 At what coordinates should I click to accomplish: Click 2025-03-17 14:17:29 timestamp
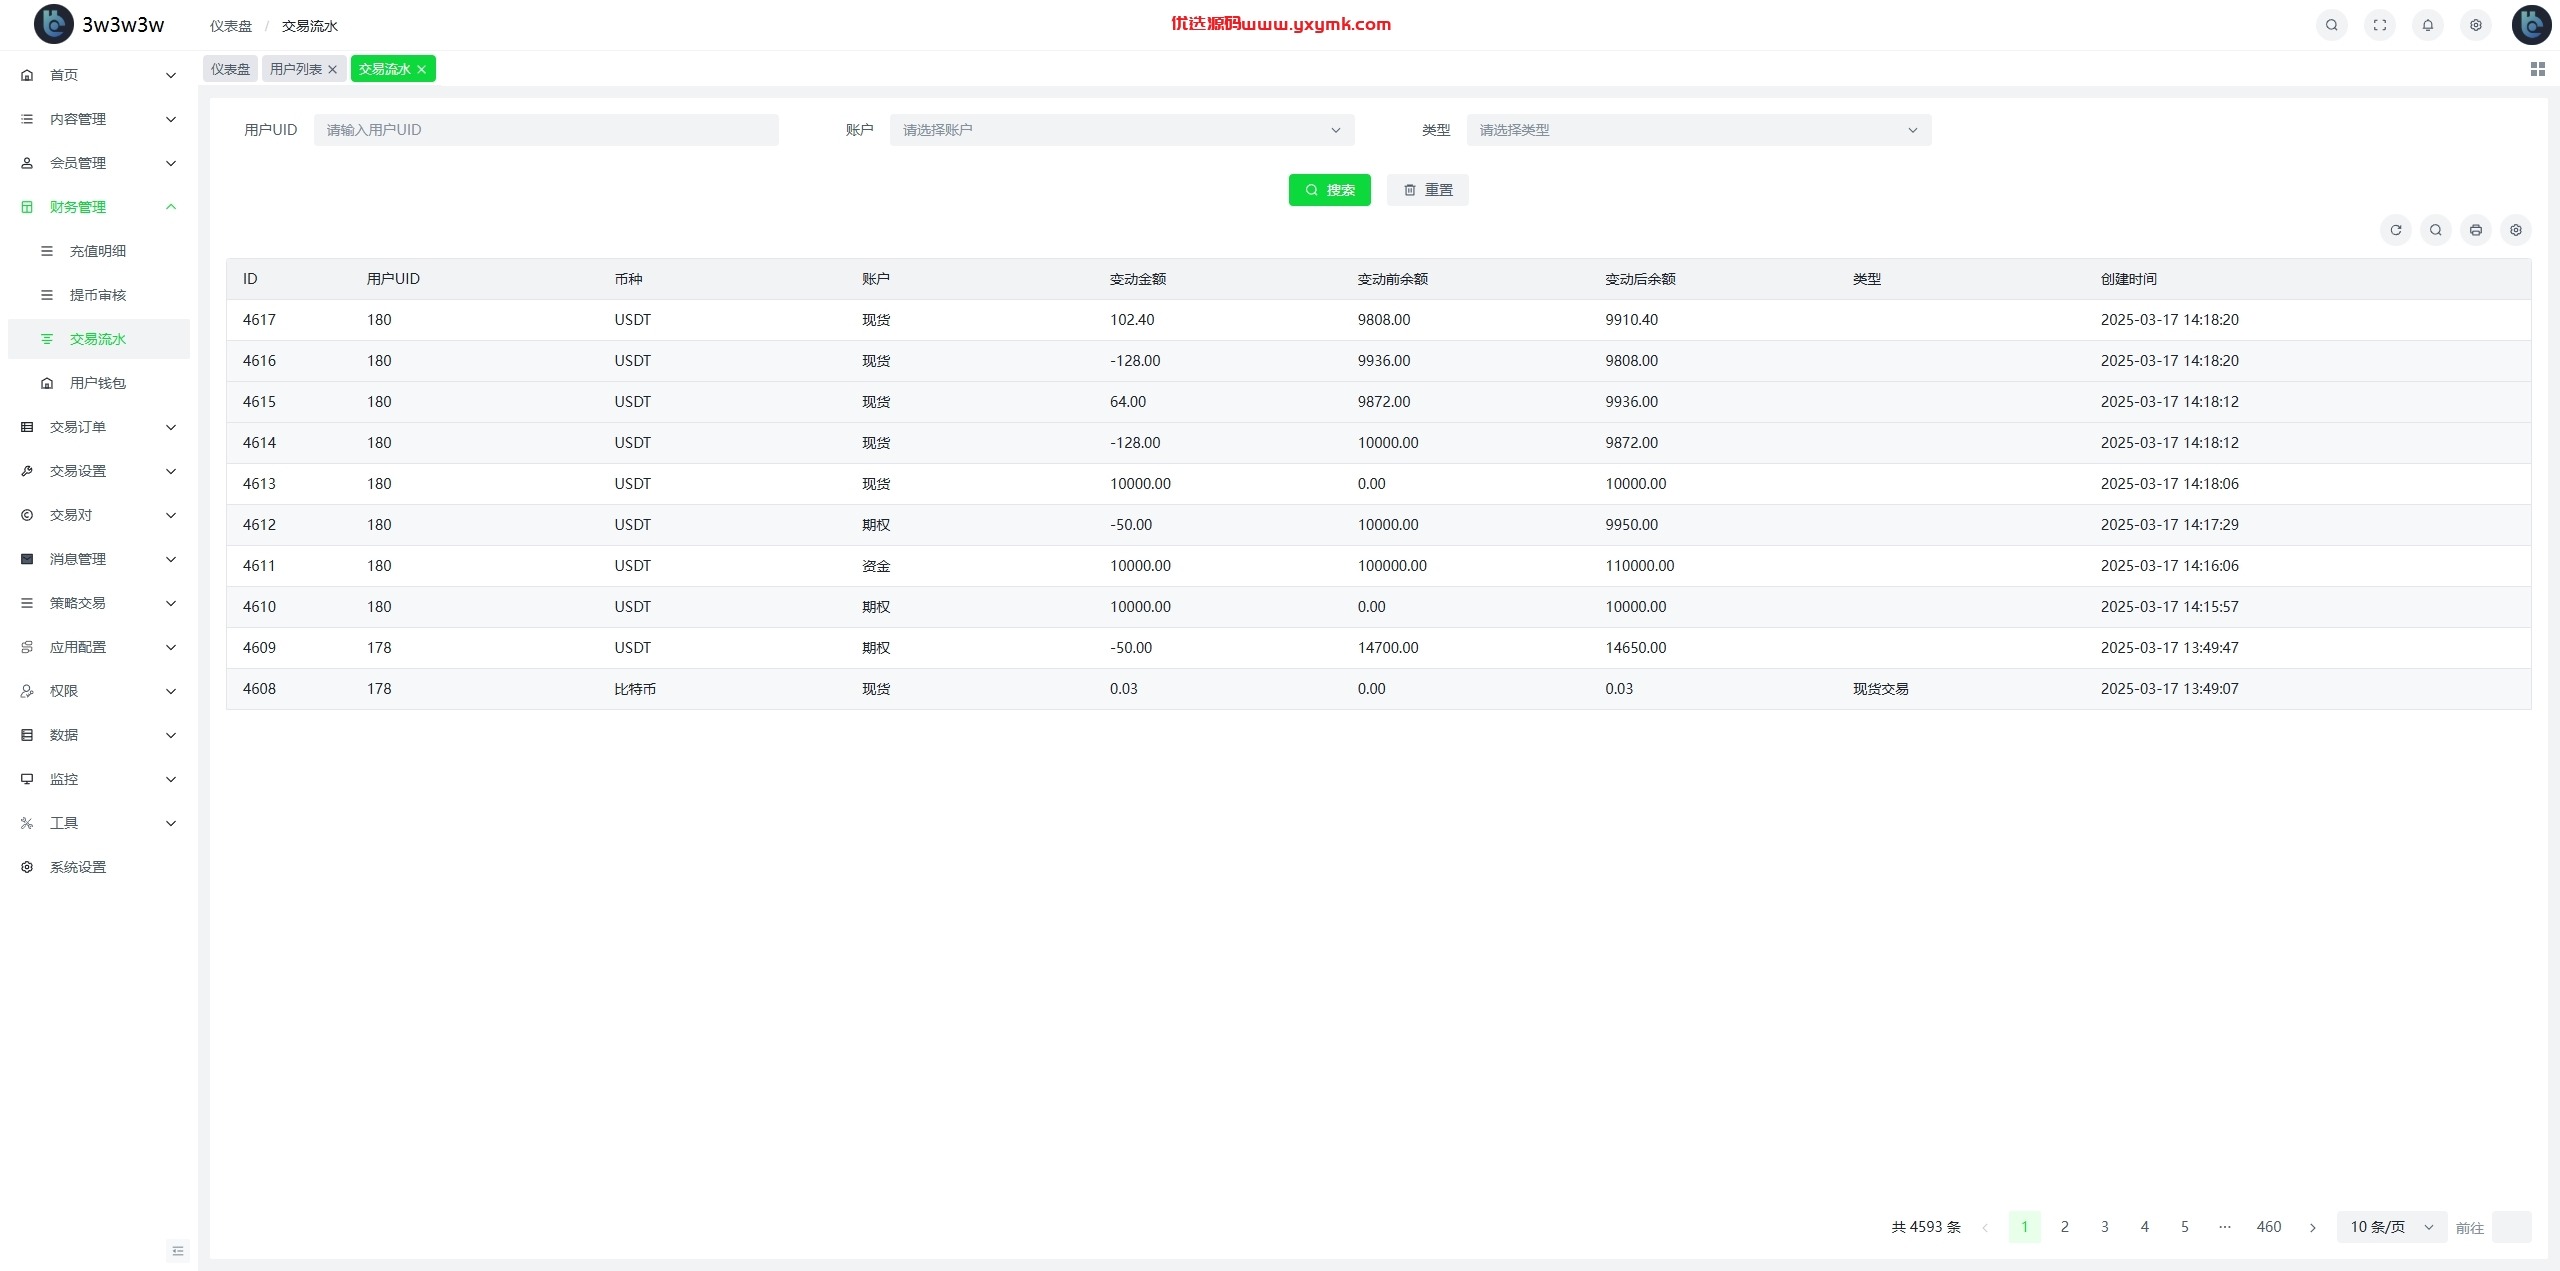(x=2169, y=525)
